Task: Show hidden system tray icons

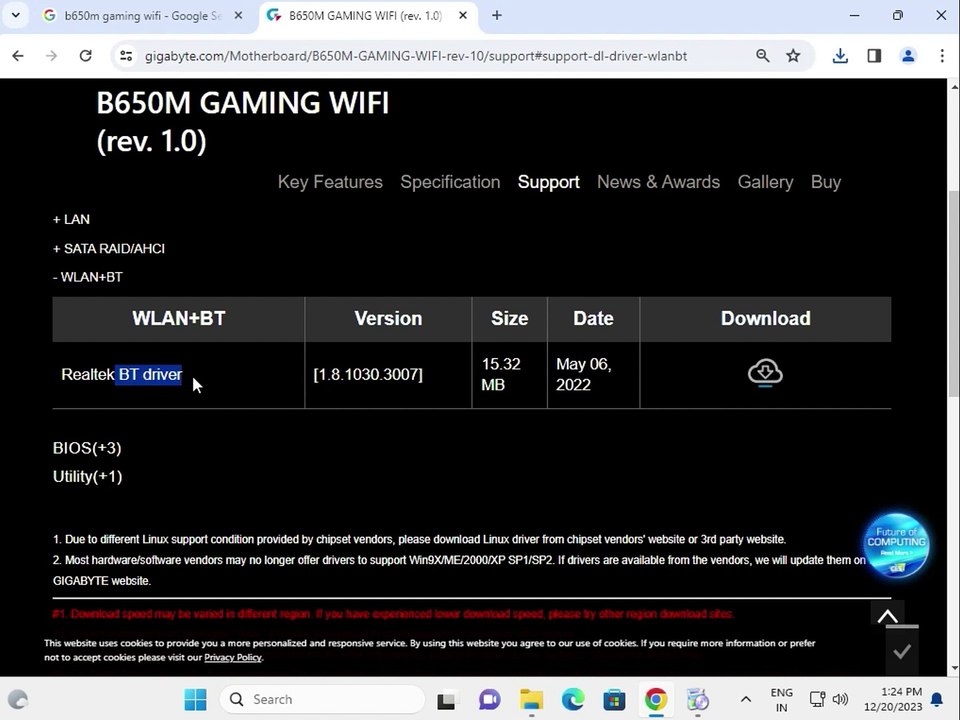Action: [746, 699]
